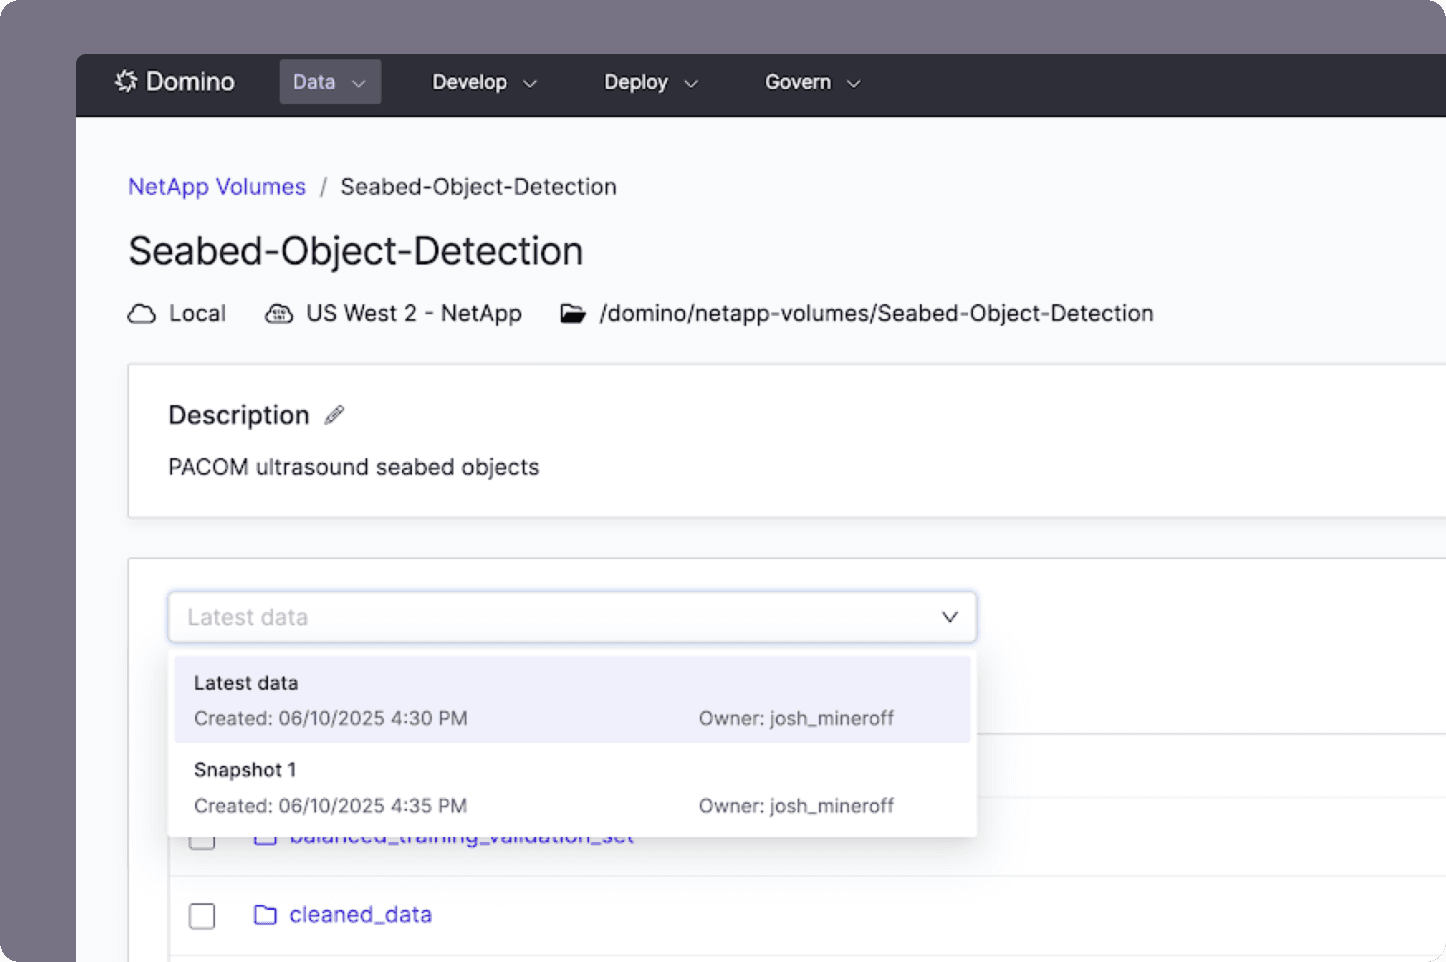This screenshot has width=1446, height=962.
Task: Open the Govern menu
Action: pyautogui.click(x=813, y=82)
